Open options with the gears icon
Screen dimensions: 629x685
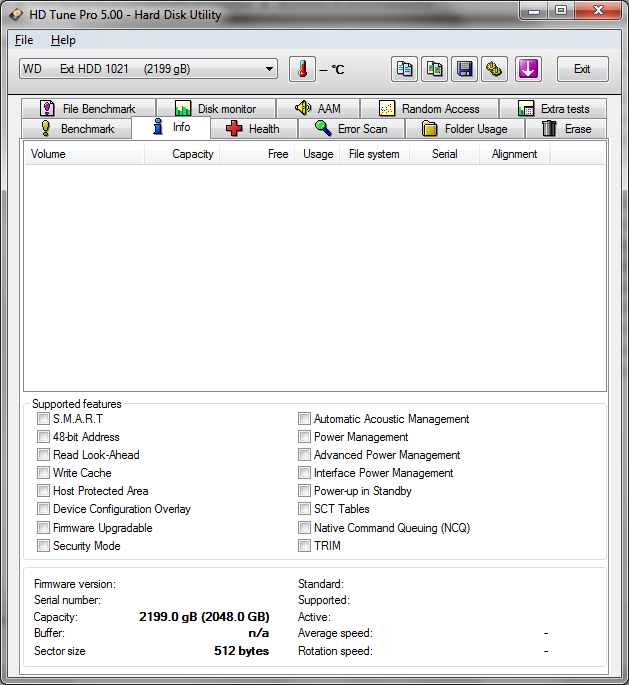click(495, 69)
